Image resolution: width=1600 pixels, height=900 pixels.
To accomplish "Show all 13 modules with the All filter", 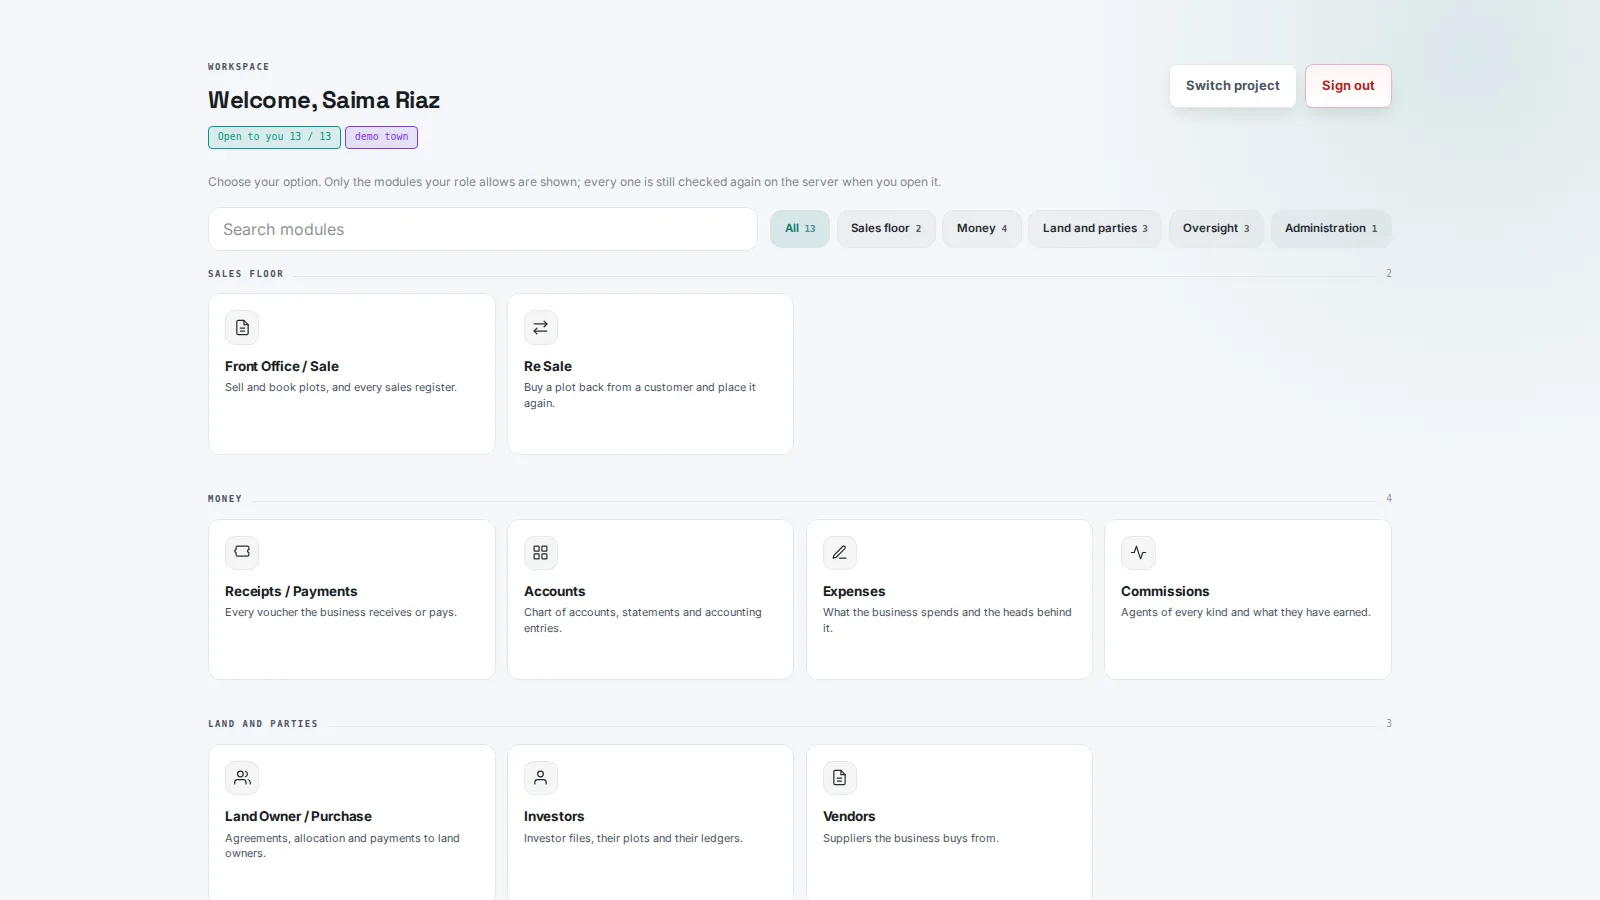I will pos(800,229).
